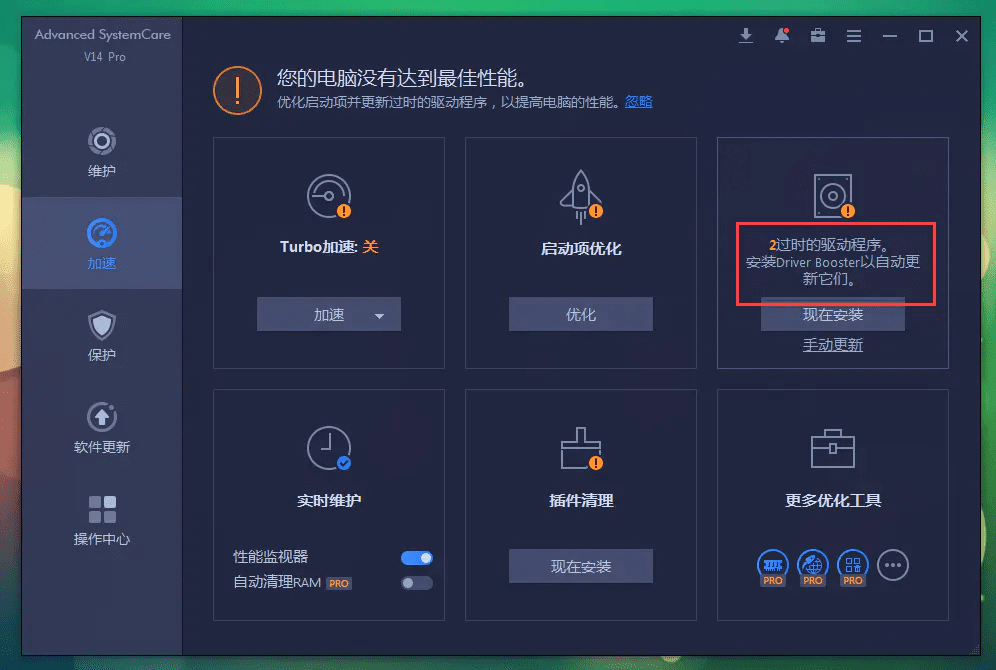Open the RAM memory PRO tool icon
Image resolution: width=996 pixels, height=670 pixels.
click(773, 567)
